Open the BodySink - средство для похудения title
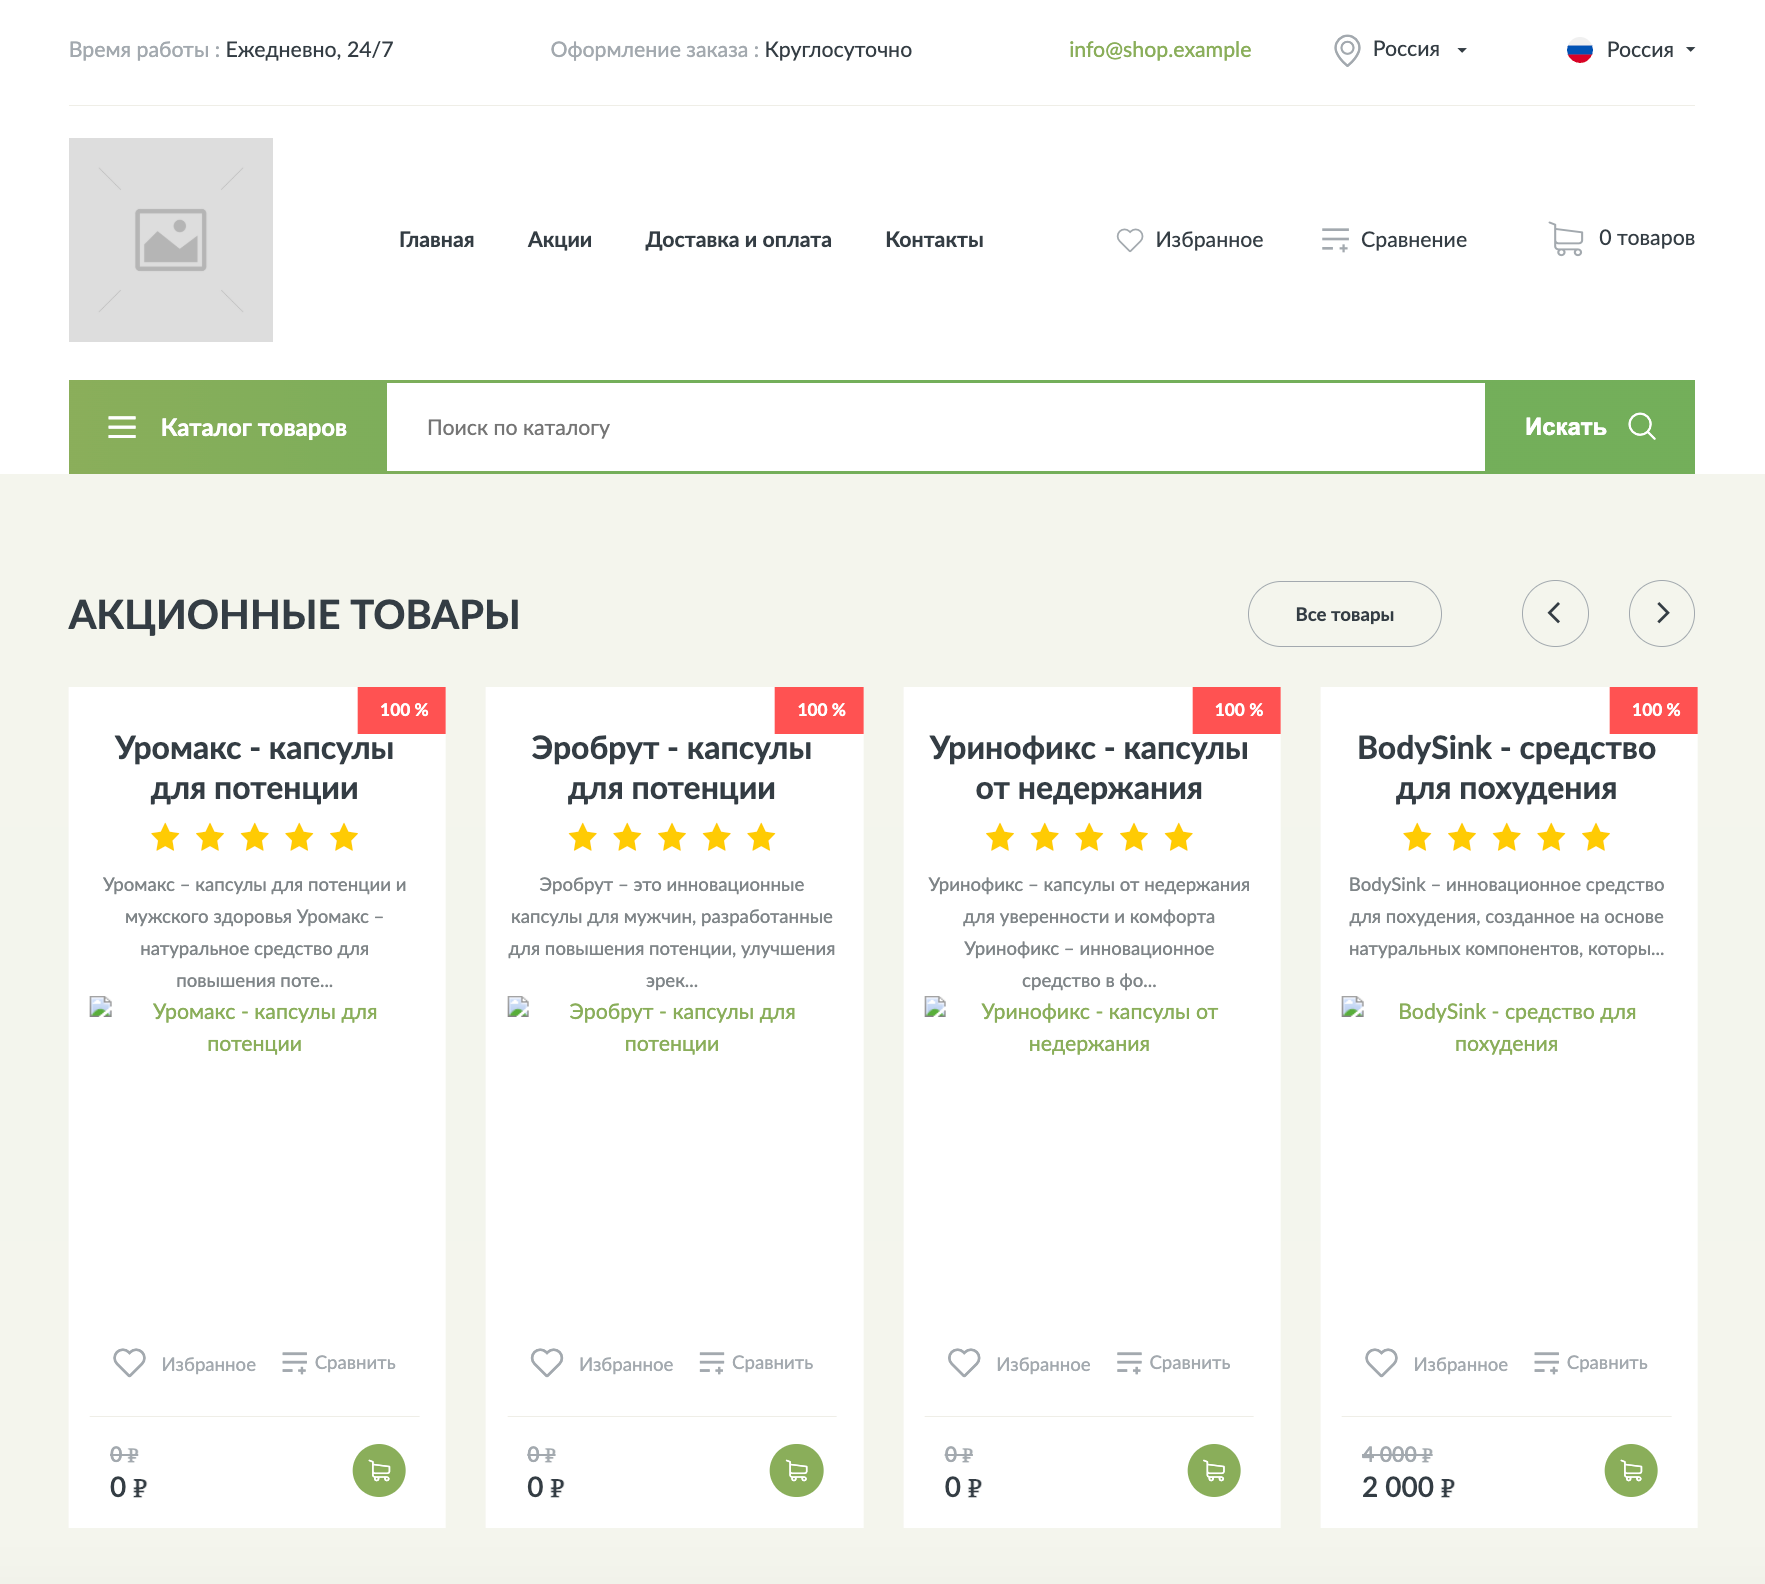 1507,768
